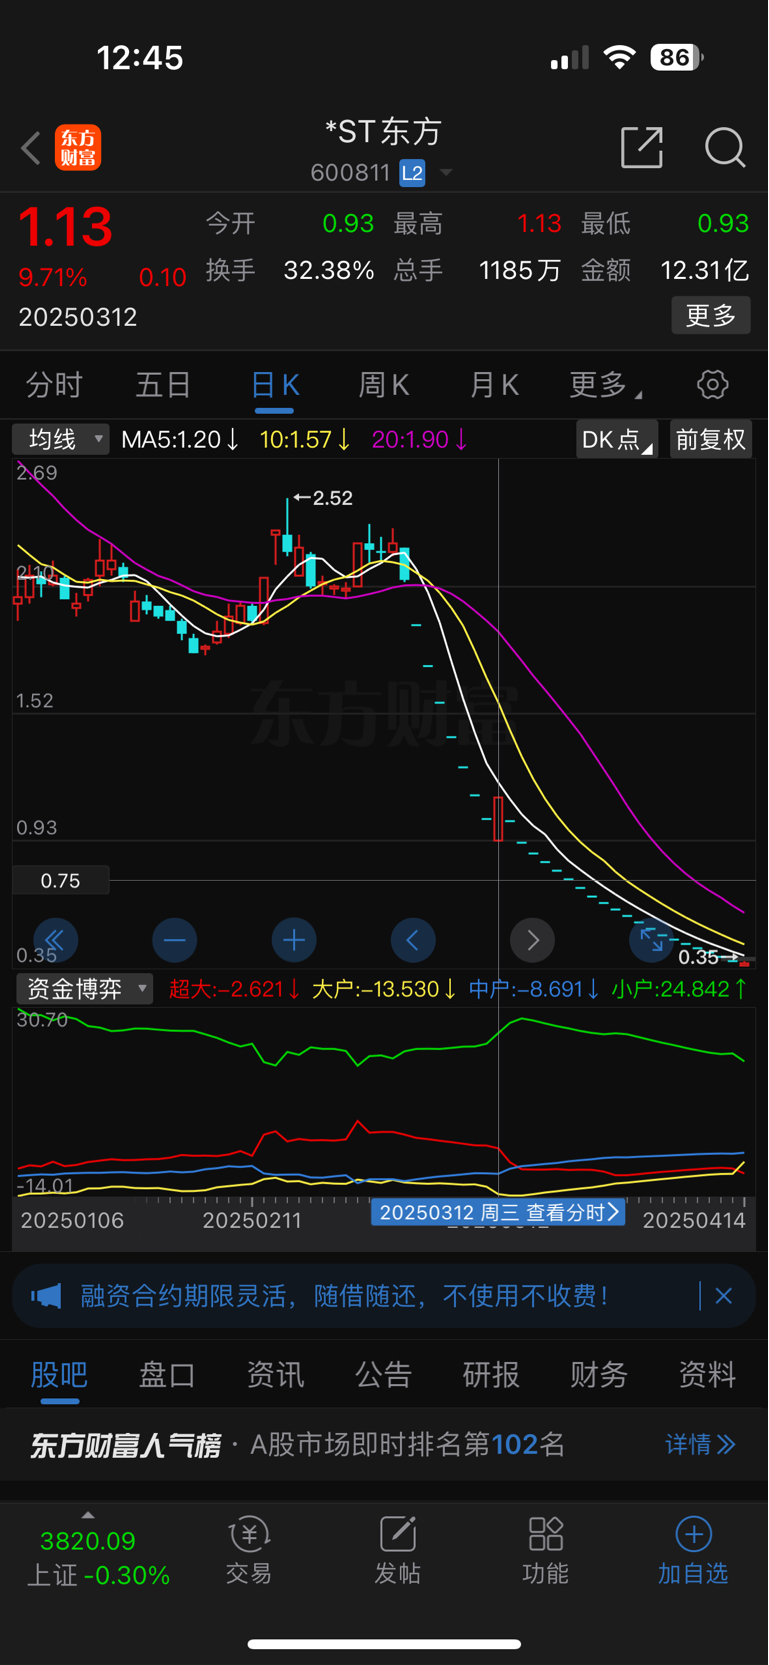Open the 财务 tab
The image size is (769, 1665).
coord(599,1375)
